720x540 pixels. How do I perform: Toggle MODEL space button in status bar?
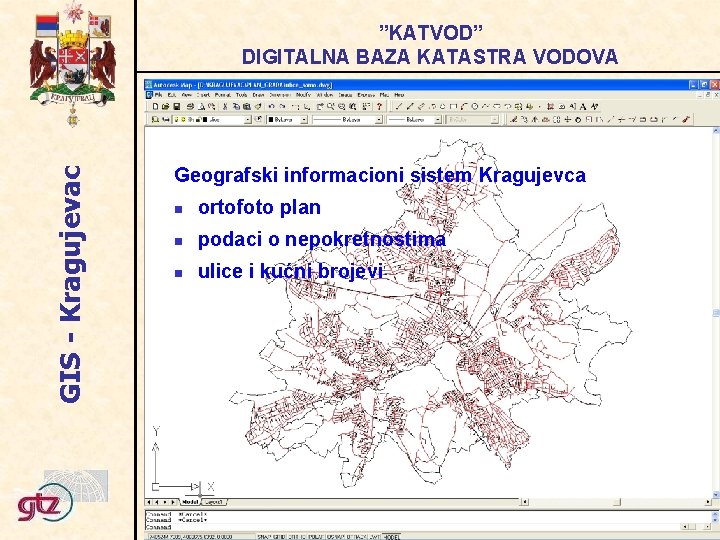point(392,537)
